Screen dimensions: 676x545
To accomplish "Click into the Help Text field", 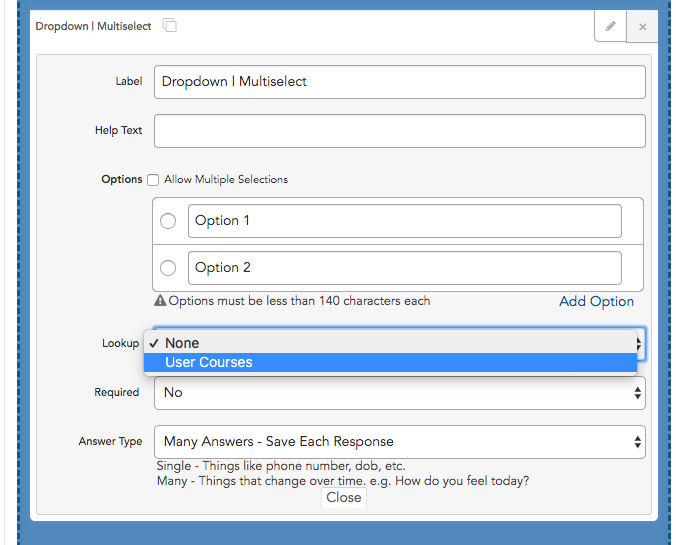I will coord(400,131).
